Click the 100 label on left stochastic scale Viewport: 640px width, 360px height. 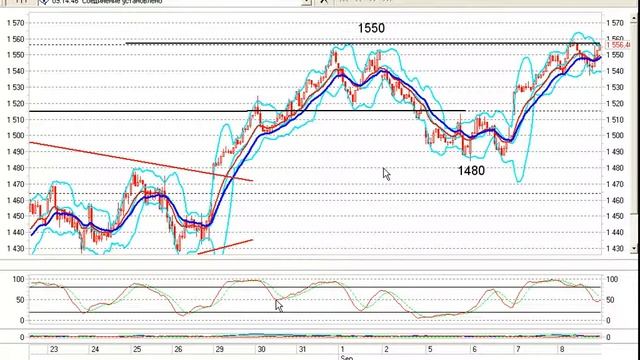click(x=19, y=280)
